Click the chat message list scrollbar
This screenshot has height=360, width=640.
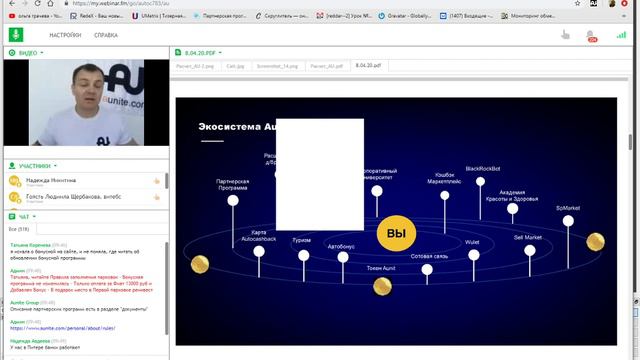pos(166,288)
